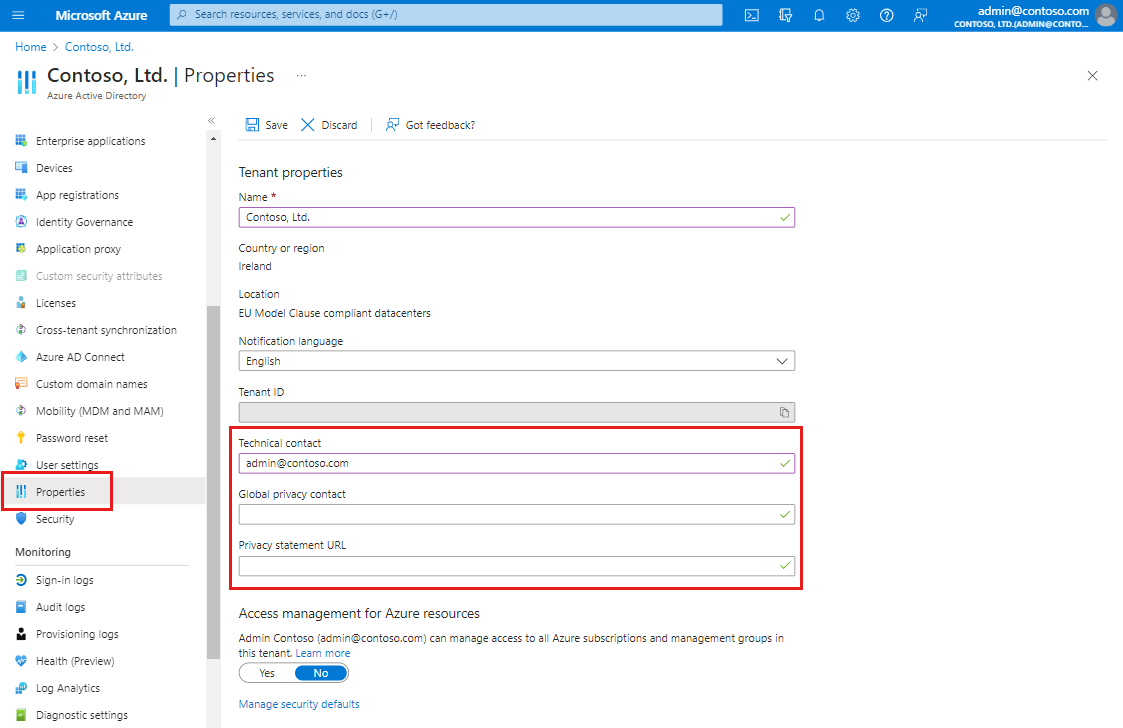Viewport: 1123px width, 728px height.
Task: Open directories and subscriptions filter icon
Action: pos(785,15)
